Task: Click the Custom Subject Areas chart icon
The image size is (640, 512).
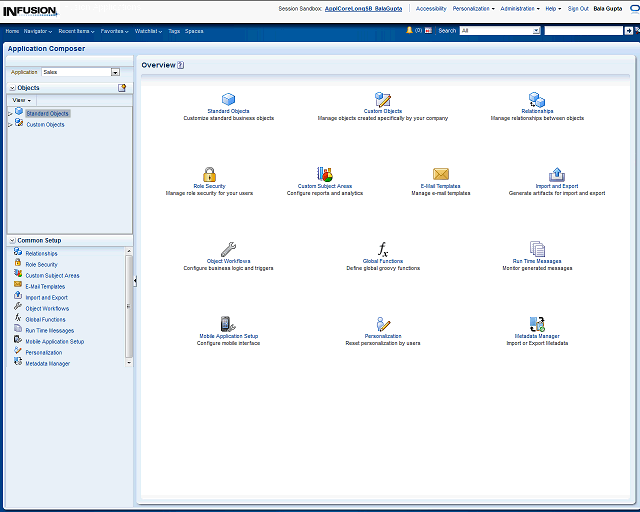Action: pos(325,174)
